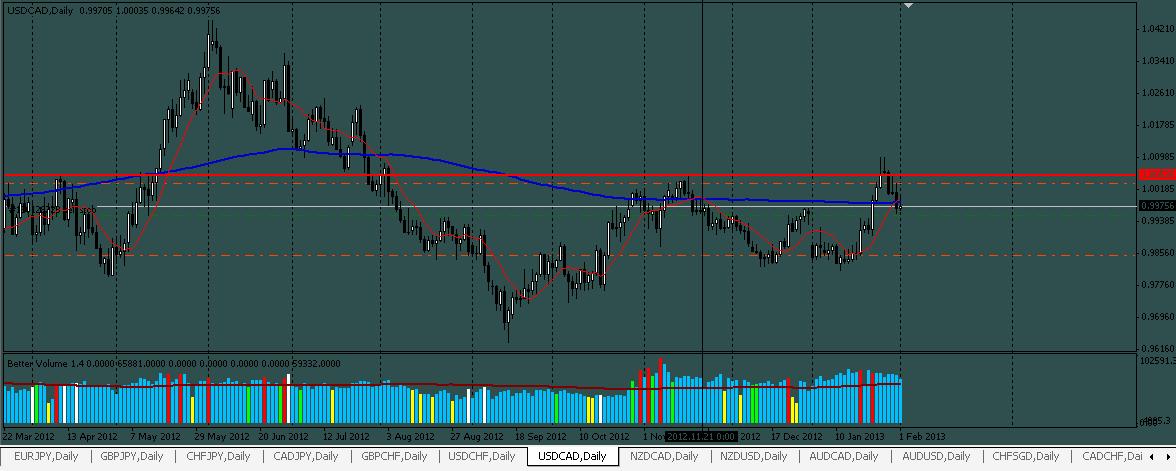The image size is (1176, 471).
Task: Select the CHFJPY,Daily chart tab
Action: [x=218, y=456]
